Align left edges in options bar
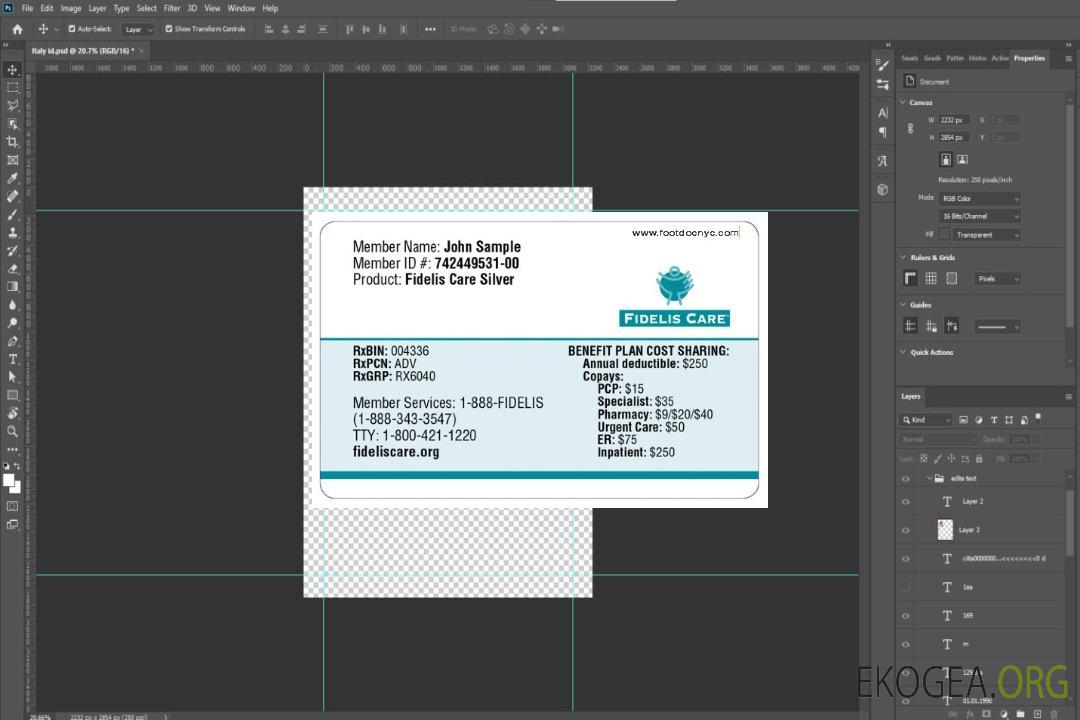 pos(269,29)
